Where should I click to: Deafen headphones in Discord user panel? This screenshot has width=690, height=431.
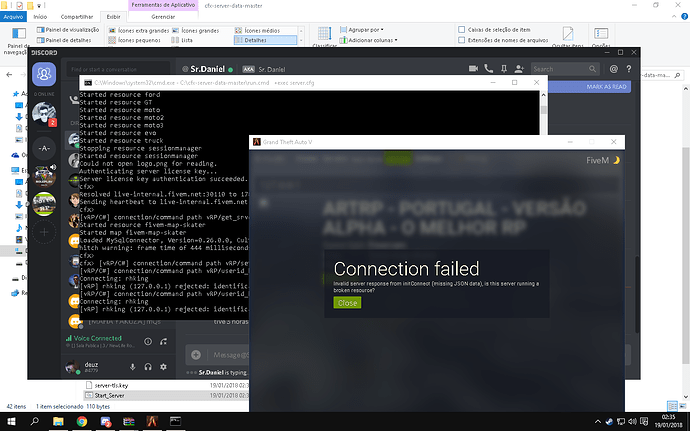click(148, 367)
